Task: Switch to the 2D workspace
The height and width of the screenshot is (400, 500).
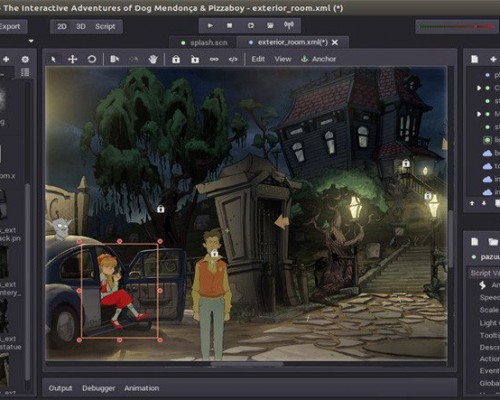Action: tap(62, 26)
